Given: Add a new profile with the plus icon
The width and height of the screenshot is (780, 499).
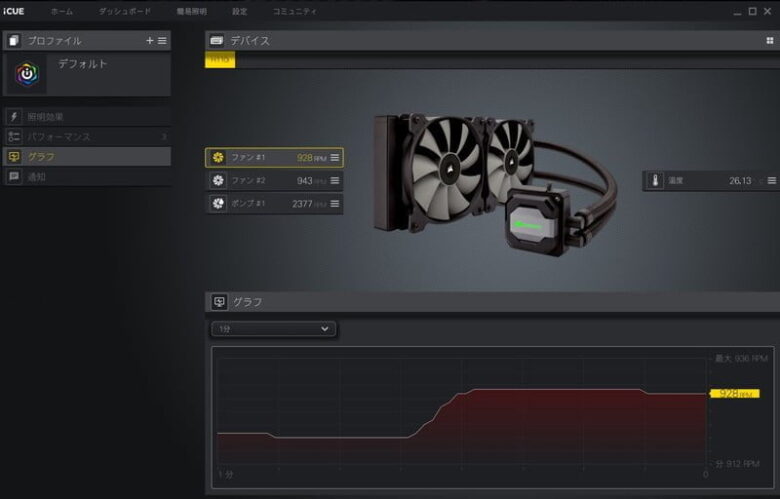Looking at the screenshot, I should pos(150,40).
